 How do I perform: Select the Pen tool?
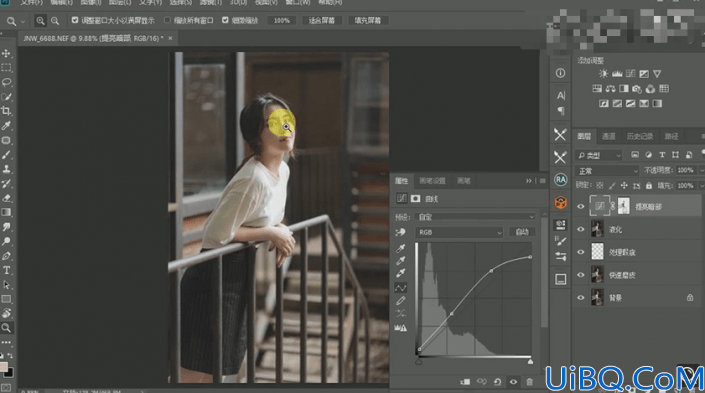6,256
